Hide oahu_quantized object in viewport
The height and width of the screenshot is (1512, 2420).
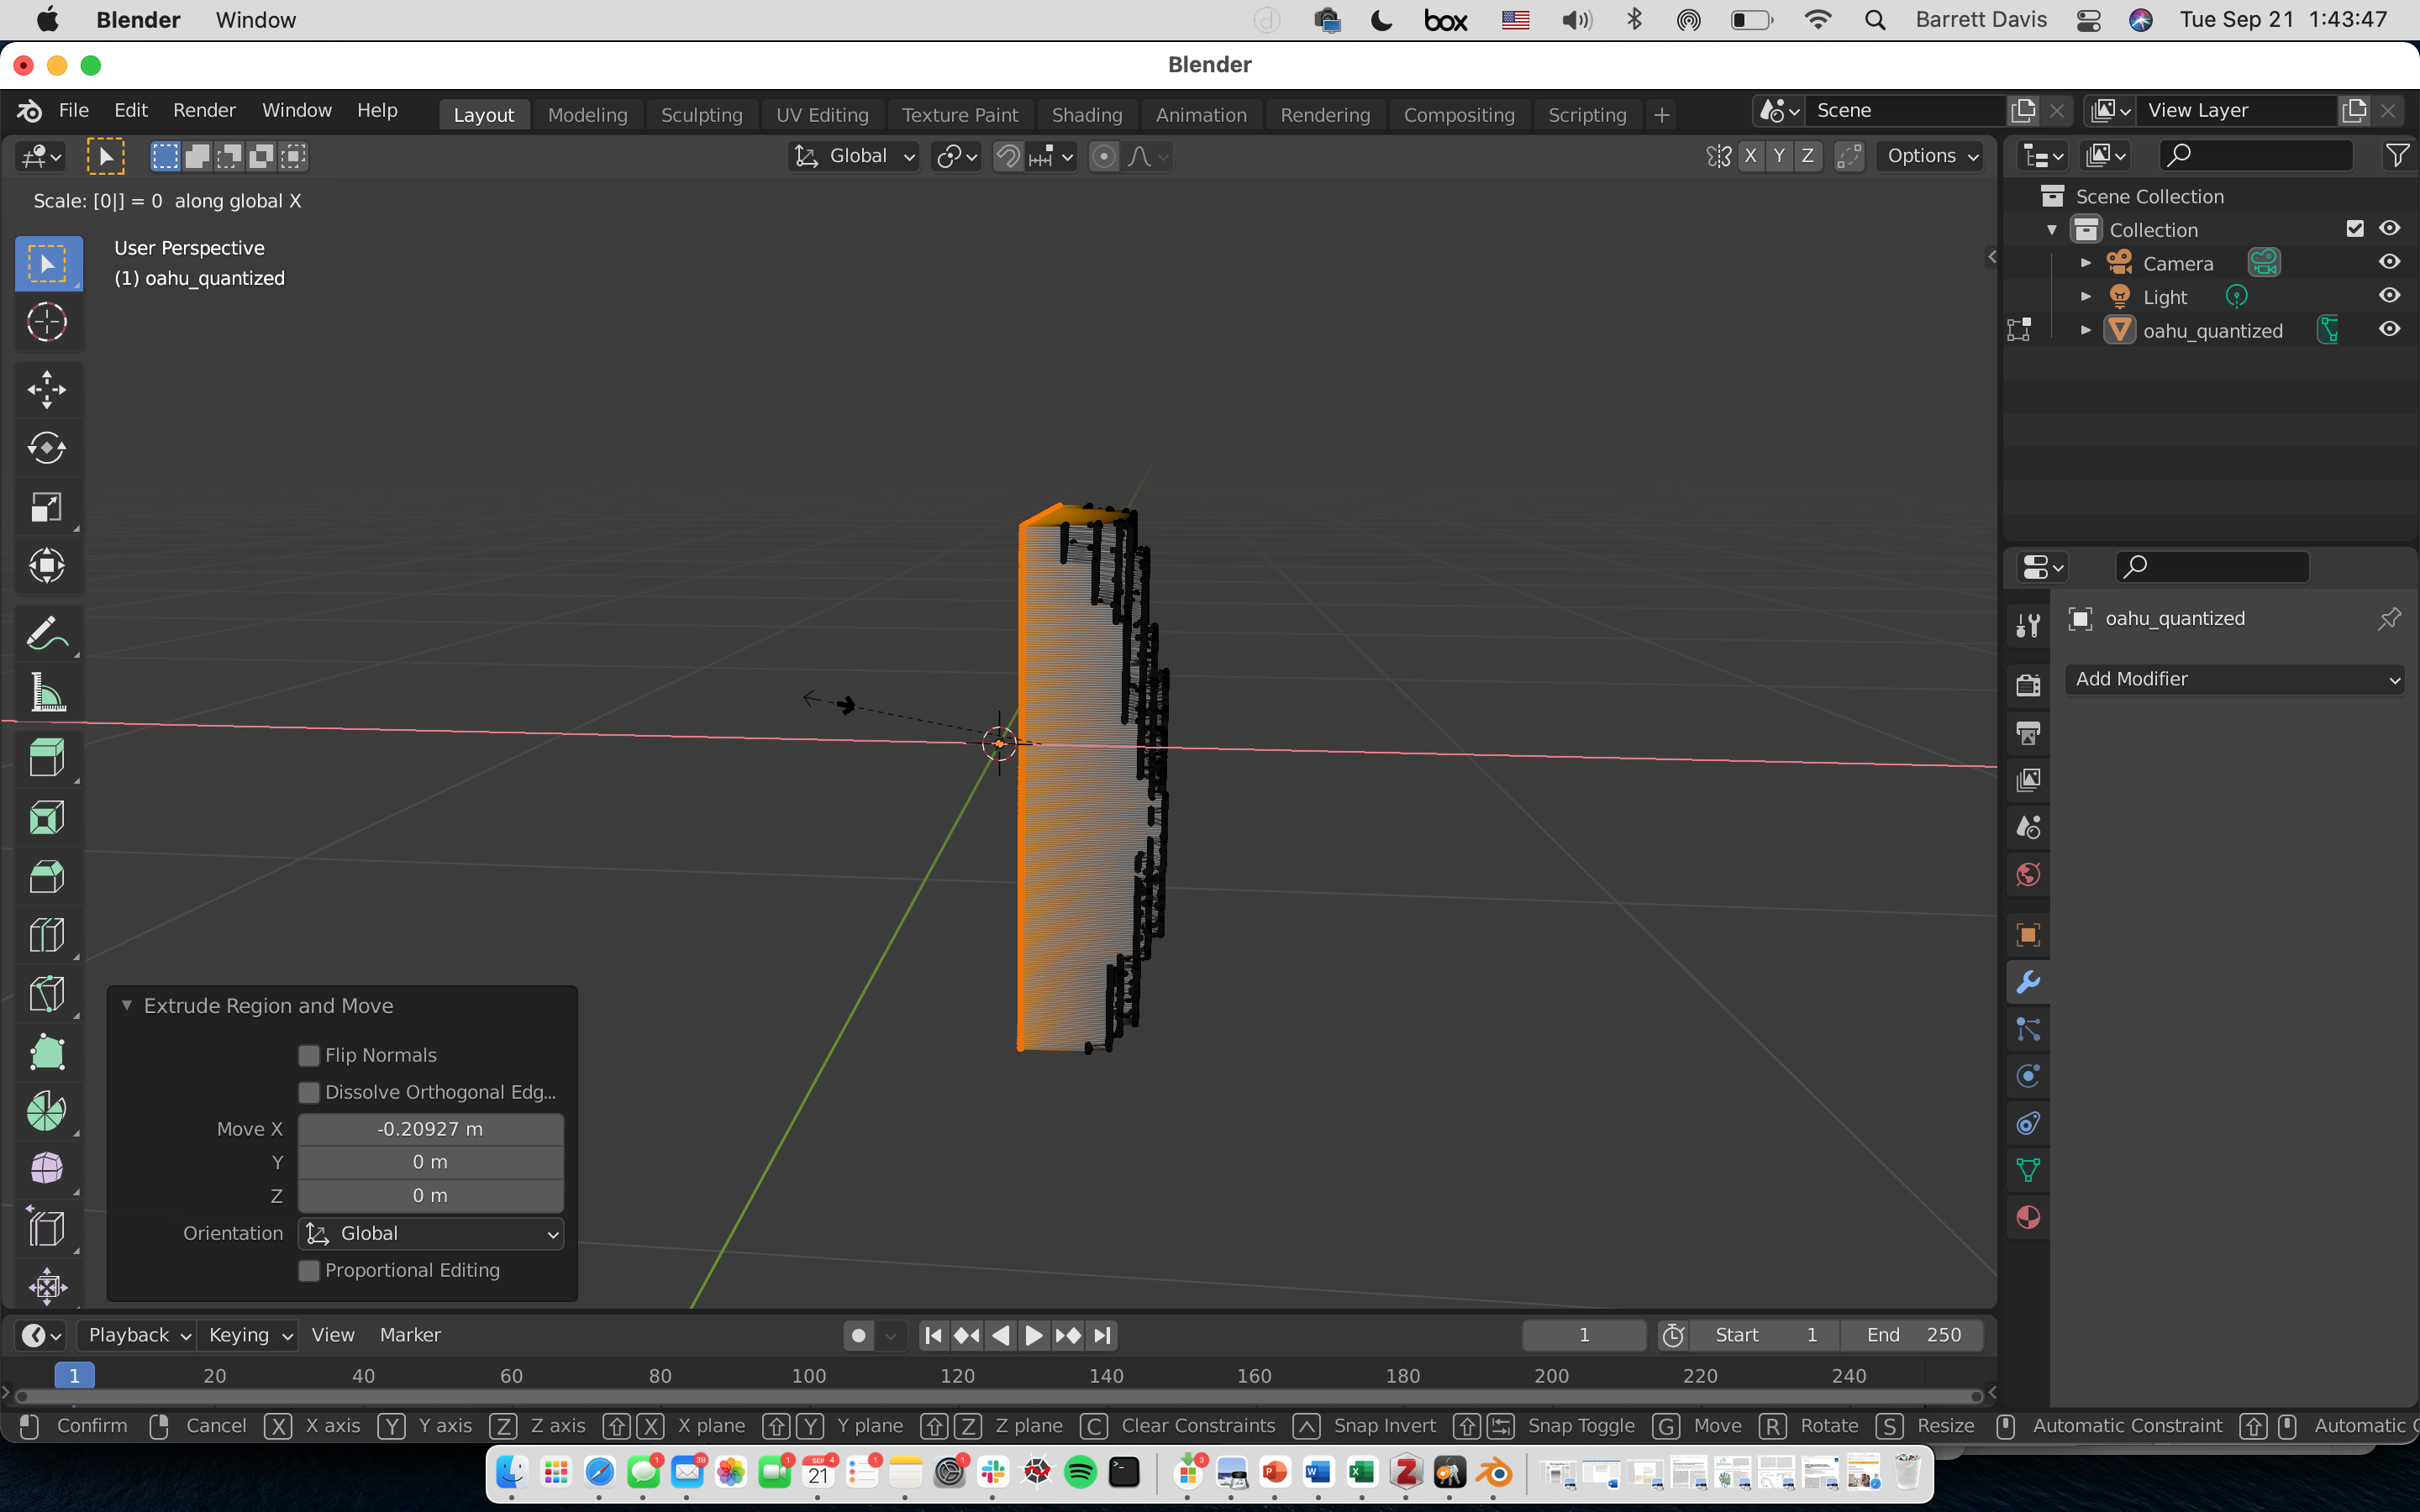click(x=2389, y=329)
